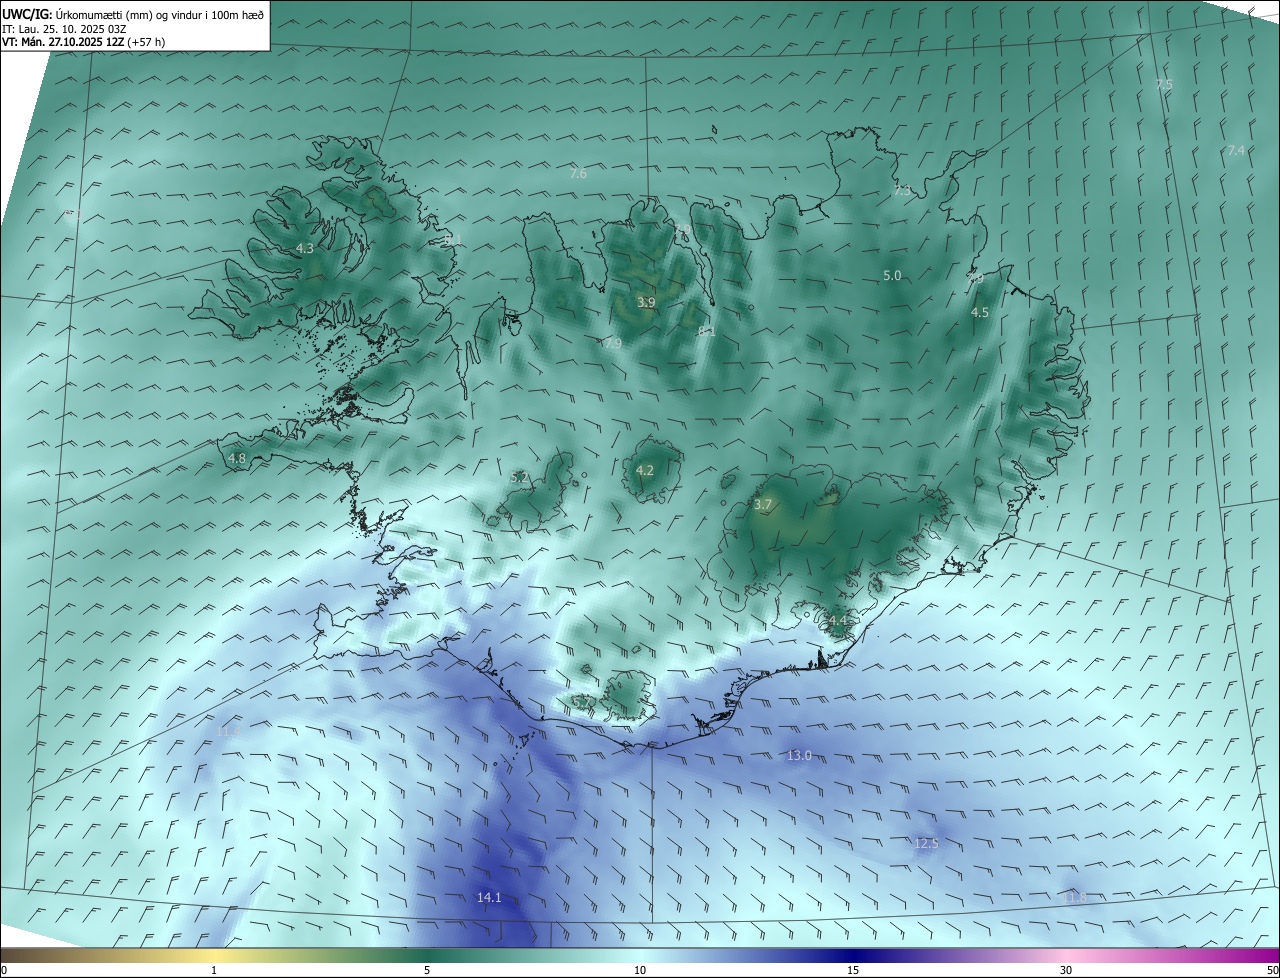1280x978 pixels.
Task: Select the 4.3 value in Westfjords
Action: [304, 248]
